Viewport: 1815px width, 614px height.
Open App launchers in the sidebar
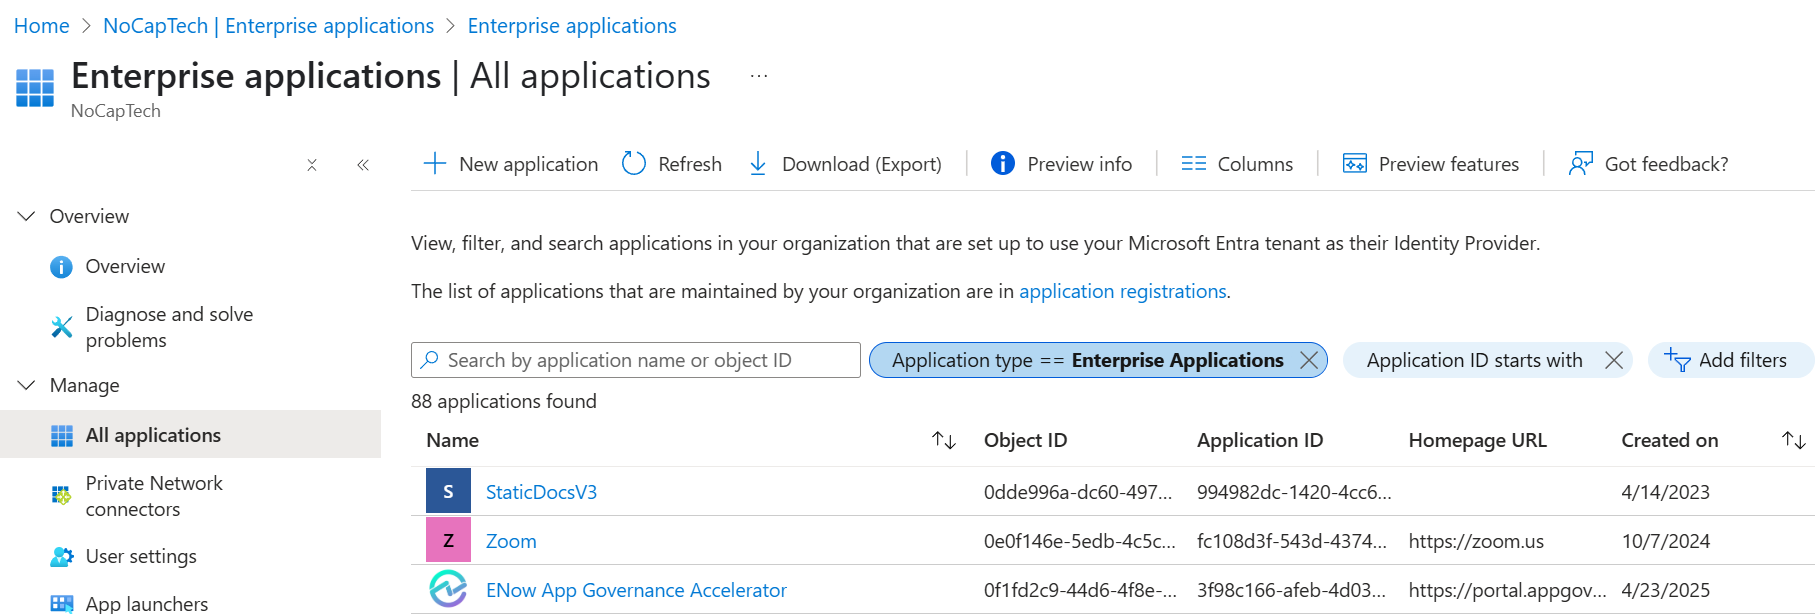click(147, 604)
